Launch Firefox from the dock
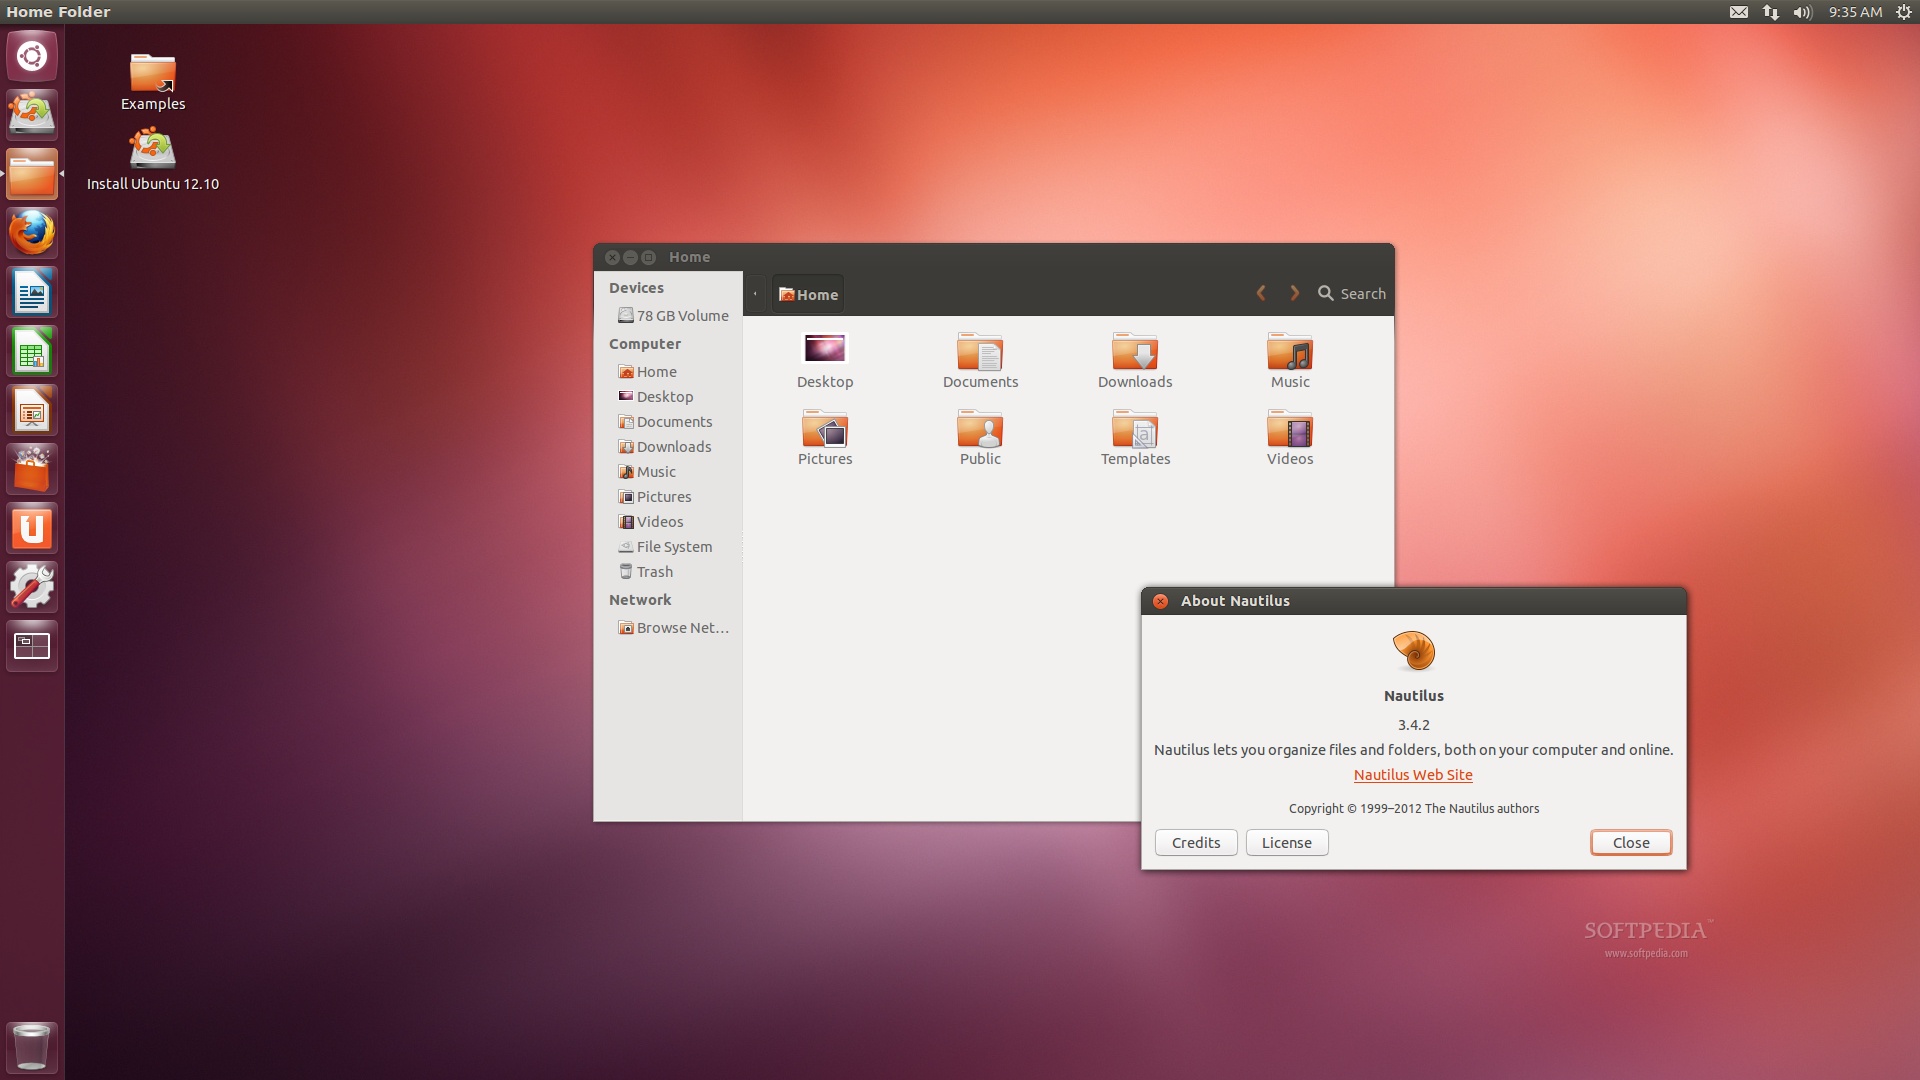The width and height of the screenshot is (1920, 1080). (x=32, y=233)
